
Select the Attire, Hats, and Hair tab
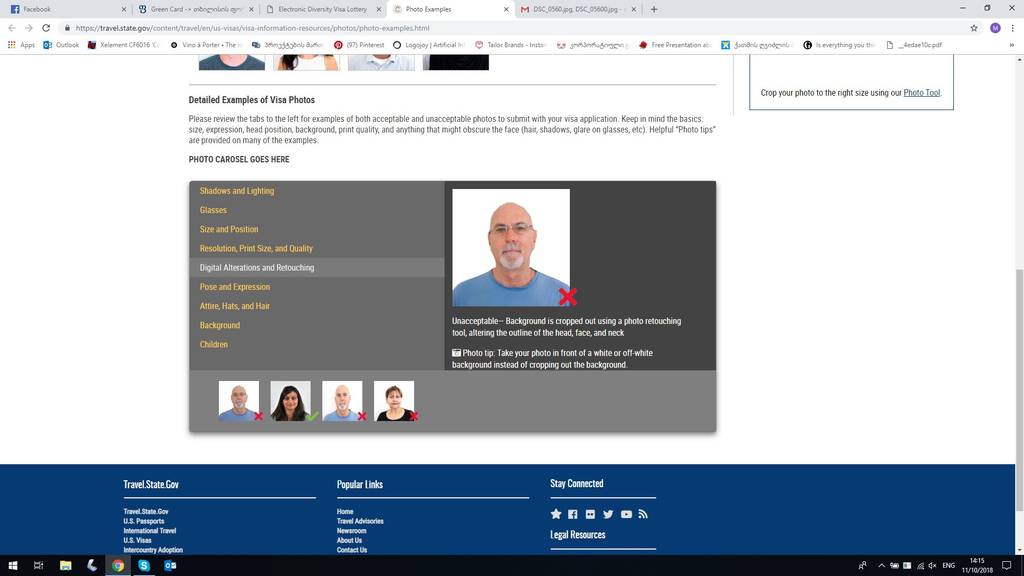coord(234,306)
